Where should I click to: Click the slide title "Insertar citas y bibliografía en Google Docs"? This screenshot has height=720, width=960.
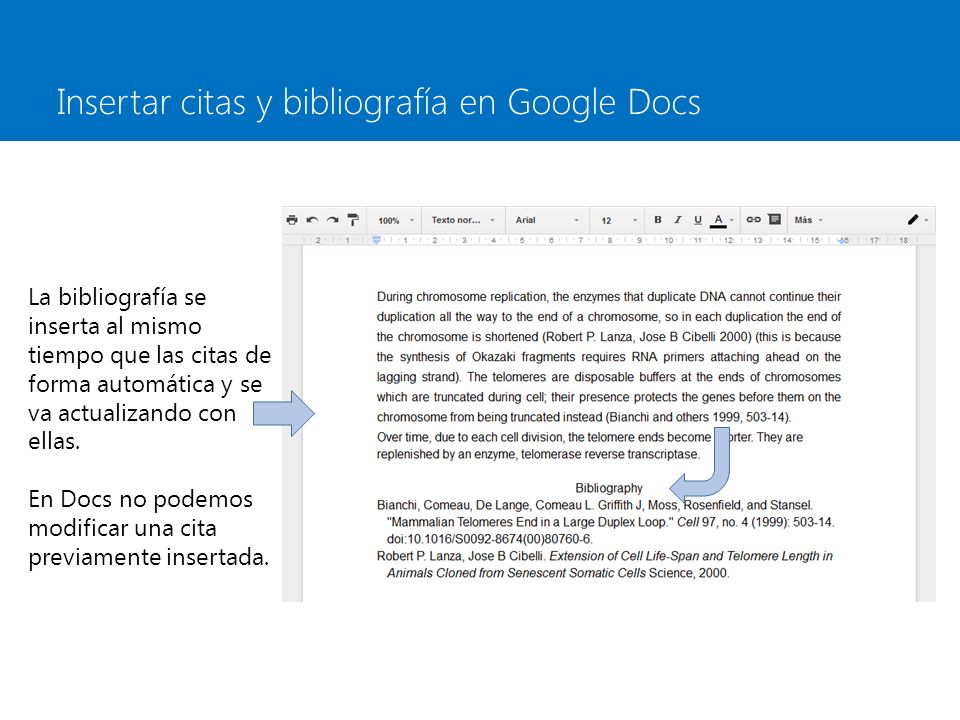click(x=378, y=102)
